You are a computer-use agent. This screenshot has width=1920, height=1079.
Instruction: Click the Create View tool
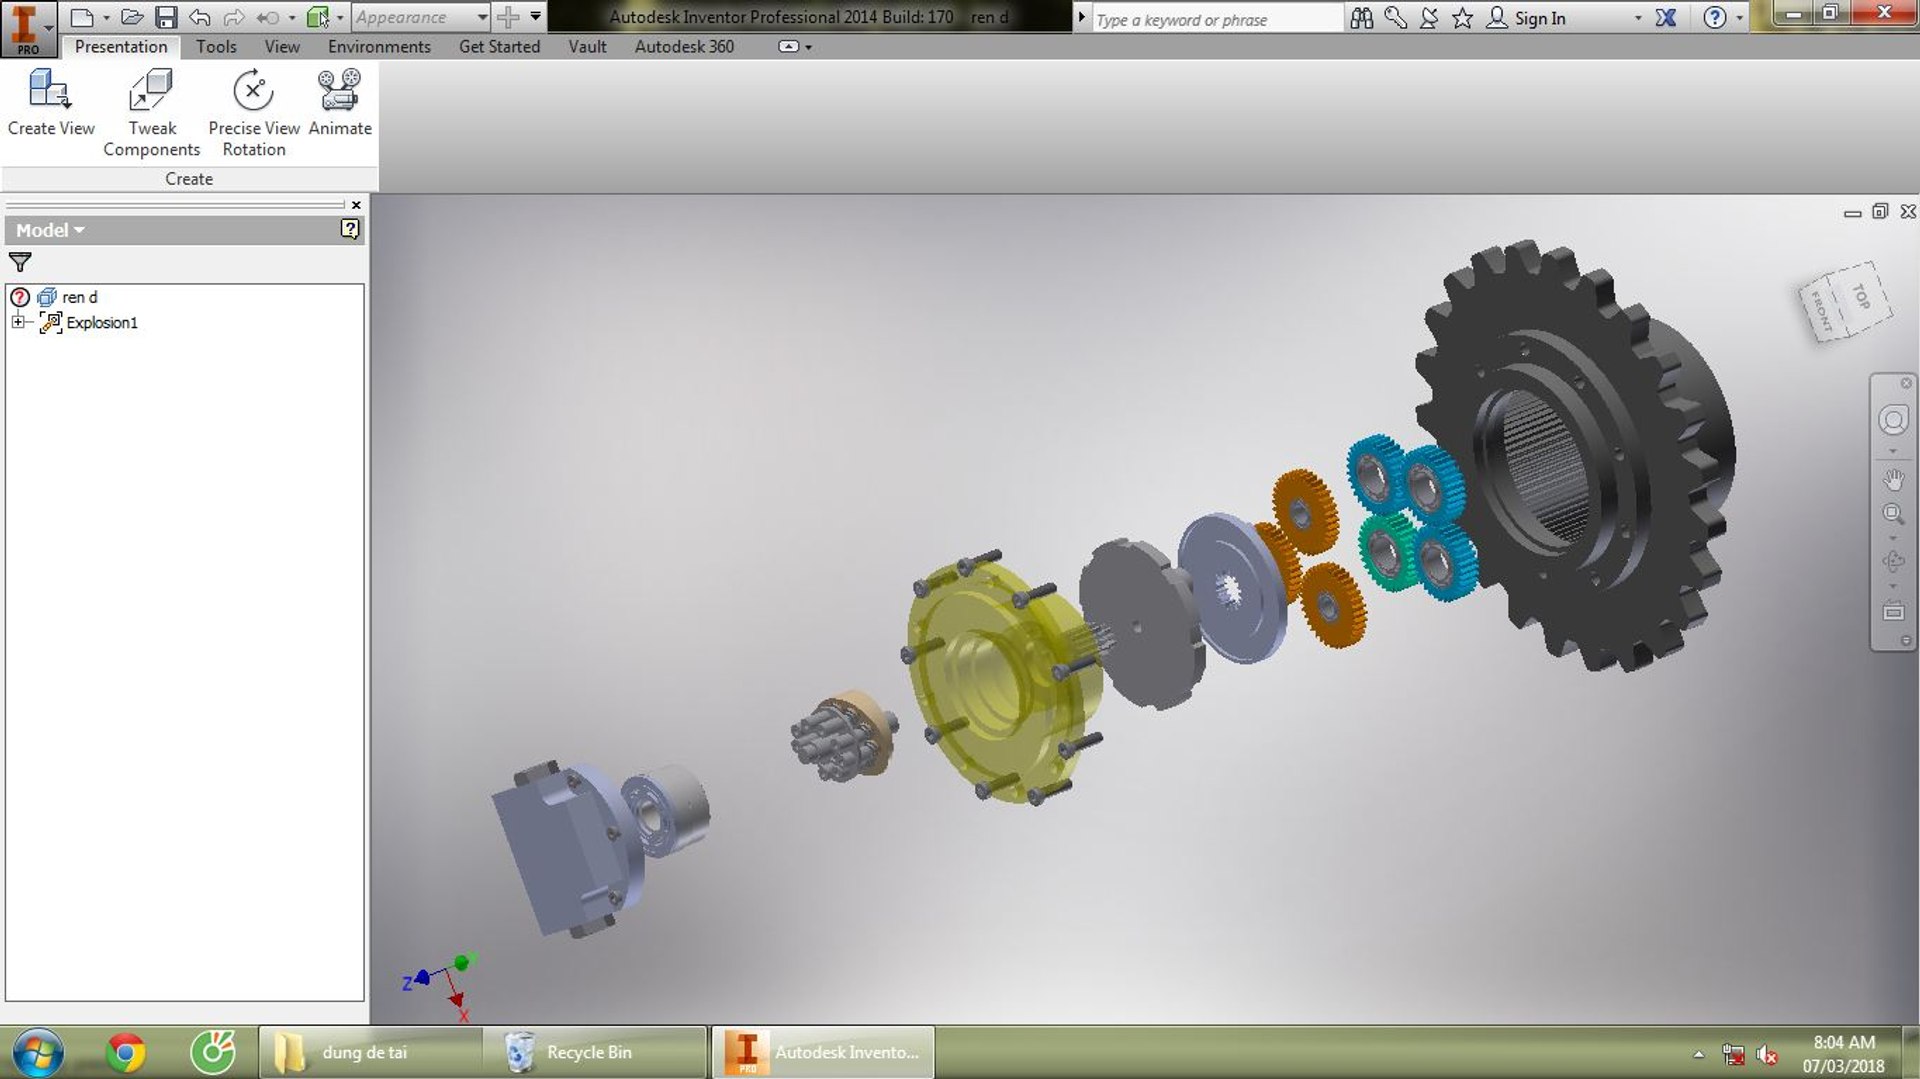(50, 103)
